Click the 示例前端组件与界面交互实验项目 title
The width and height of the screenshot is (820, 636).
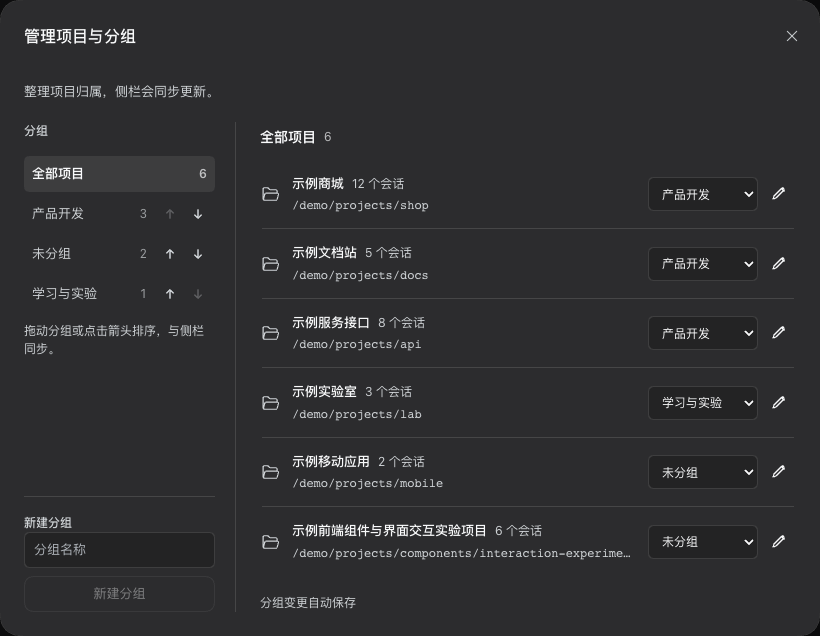coord(390,531)
